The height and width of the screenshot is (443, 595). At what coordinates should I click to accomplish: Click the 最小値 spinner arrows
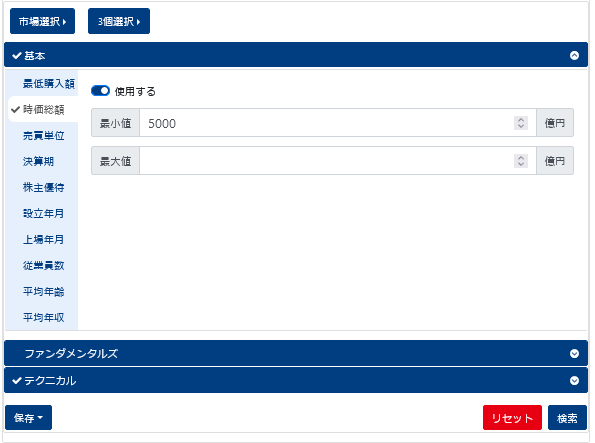tap(521, 123)
